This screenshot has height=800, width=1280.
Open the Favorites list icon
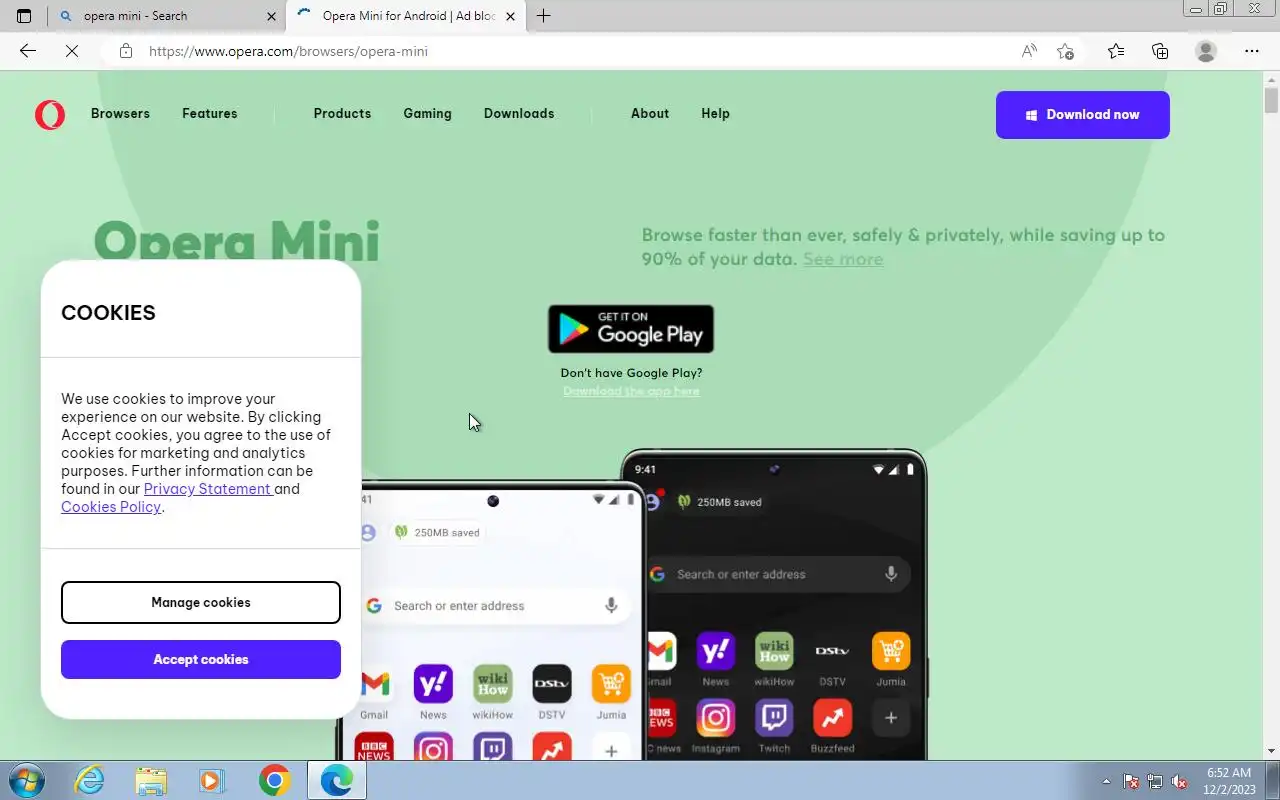[1116, 51]
